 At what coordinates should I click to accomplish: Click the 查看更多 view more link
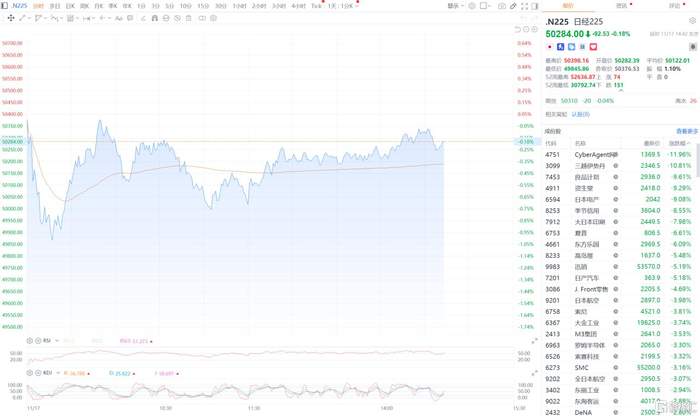coord(686,131)
